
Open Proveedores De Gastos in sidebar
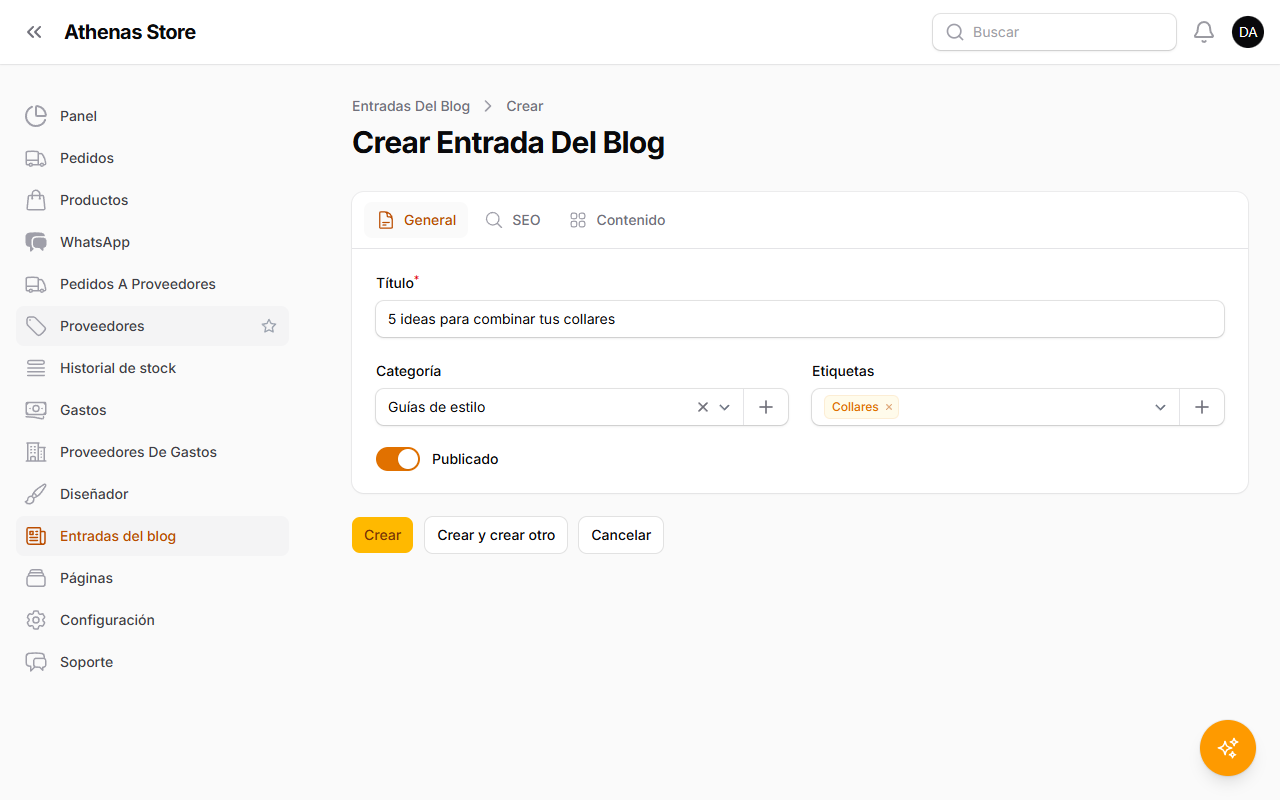click(152, 452)
